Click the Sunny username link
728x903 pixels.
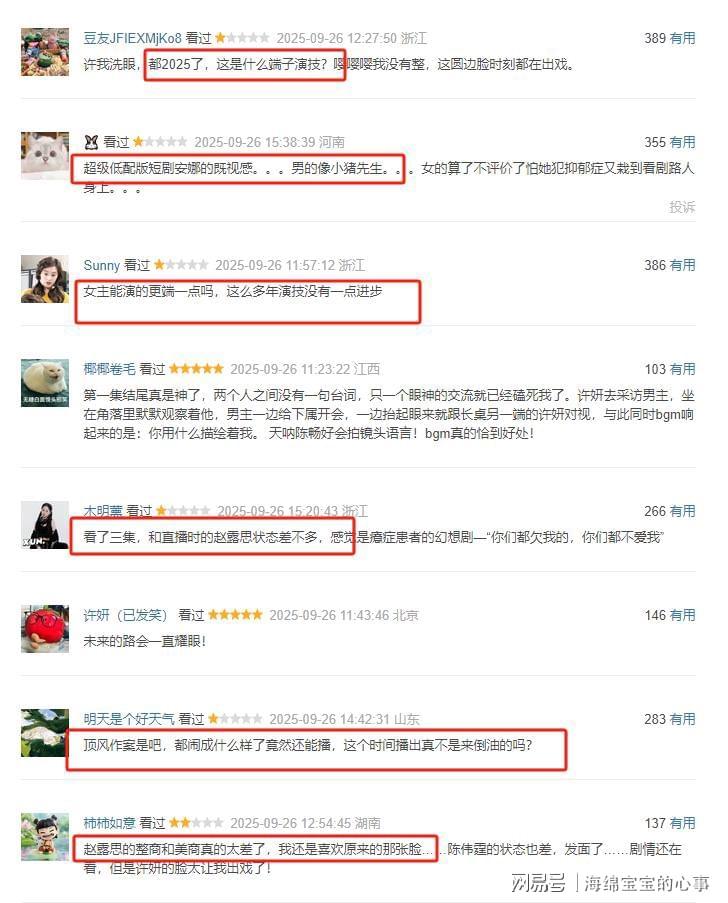[x=101, y=265]
